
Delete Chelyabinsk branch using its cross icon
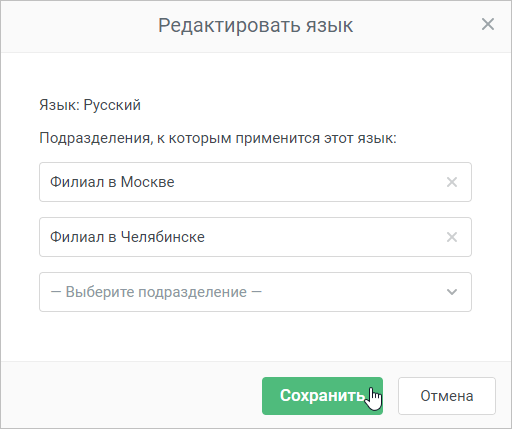coord(452,237)
